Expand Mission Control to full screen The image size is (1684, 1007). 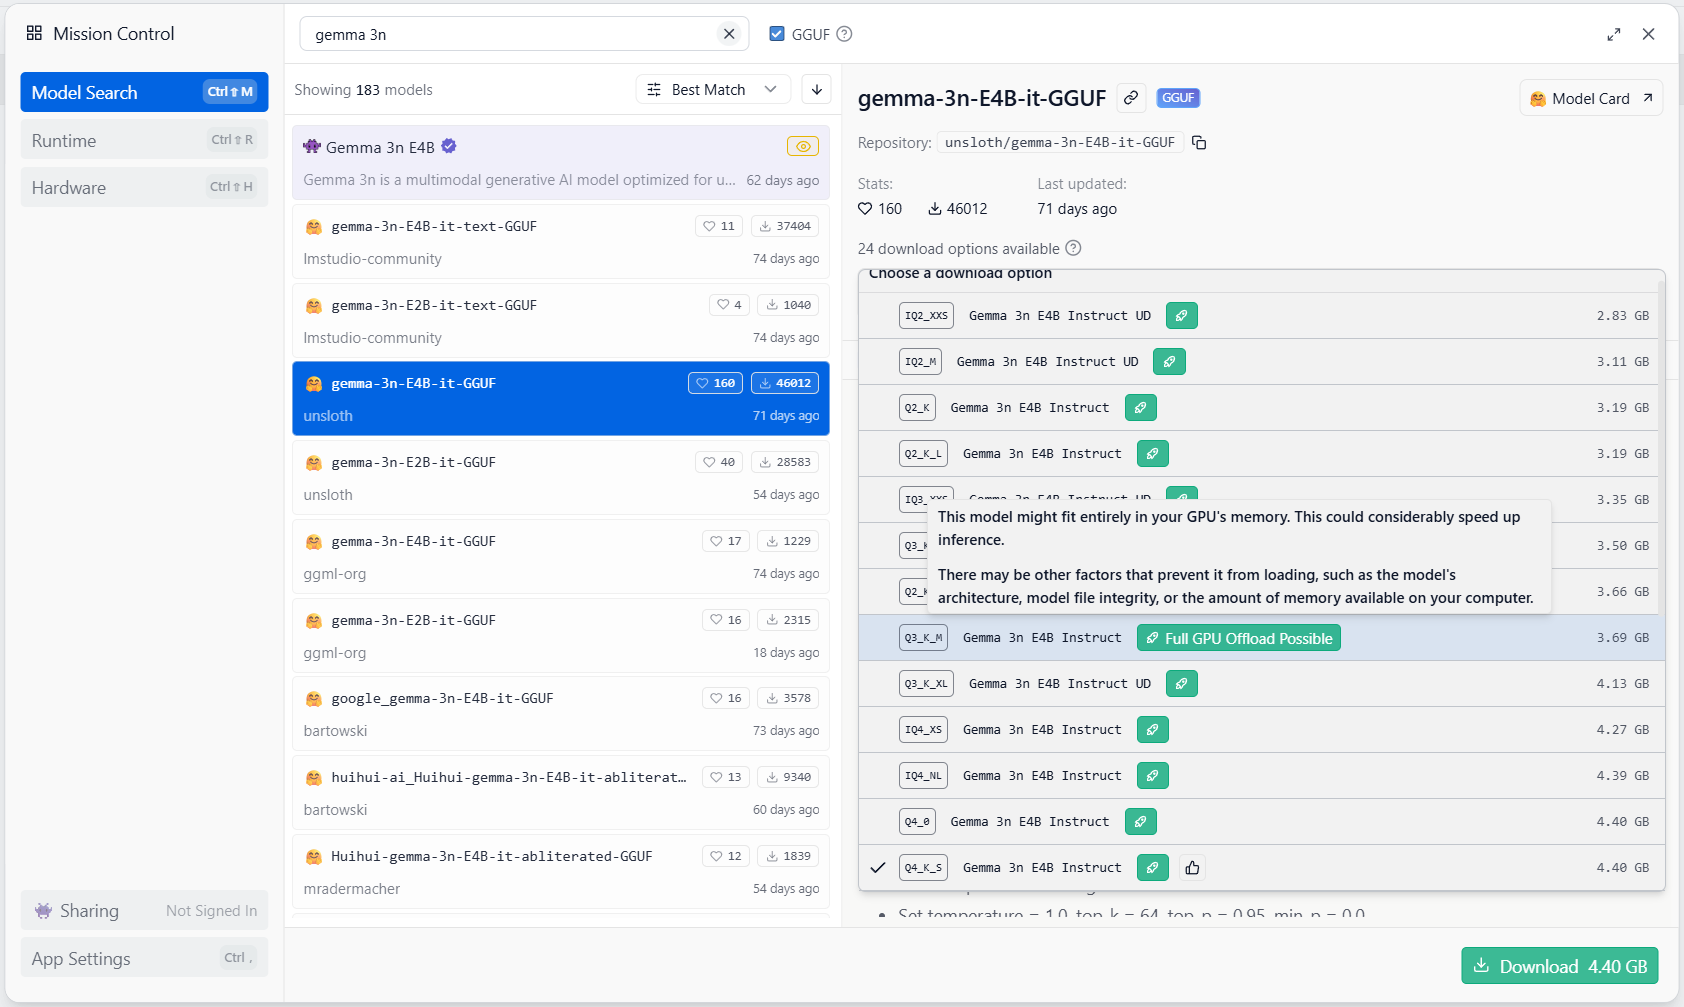pyautogui.click(x=1614, y=34)
